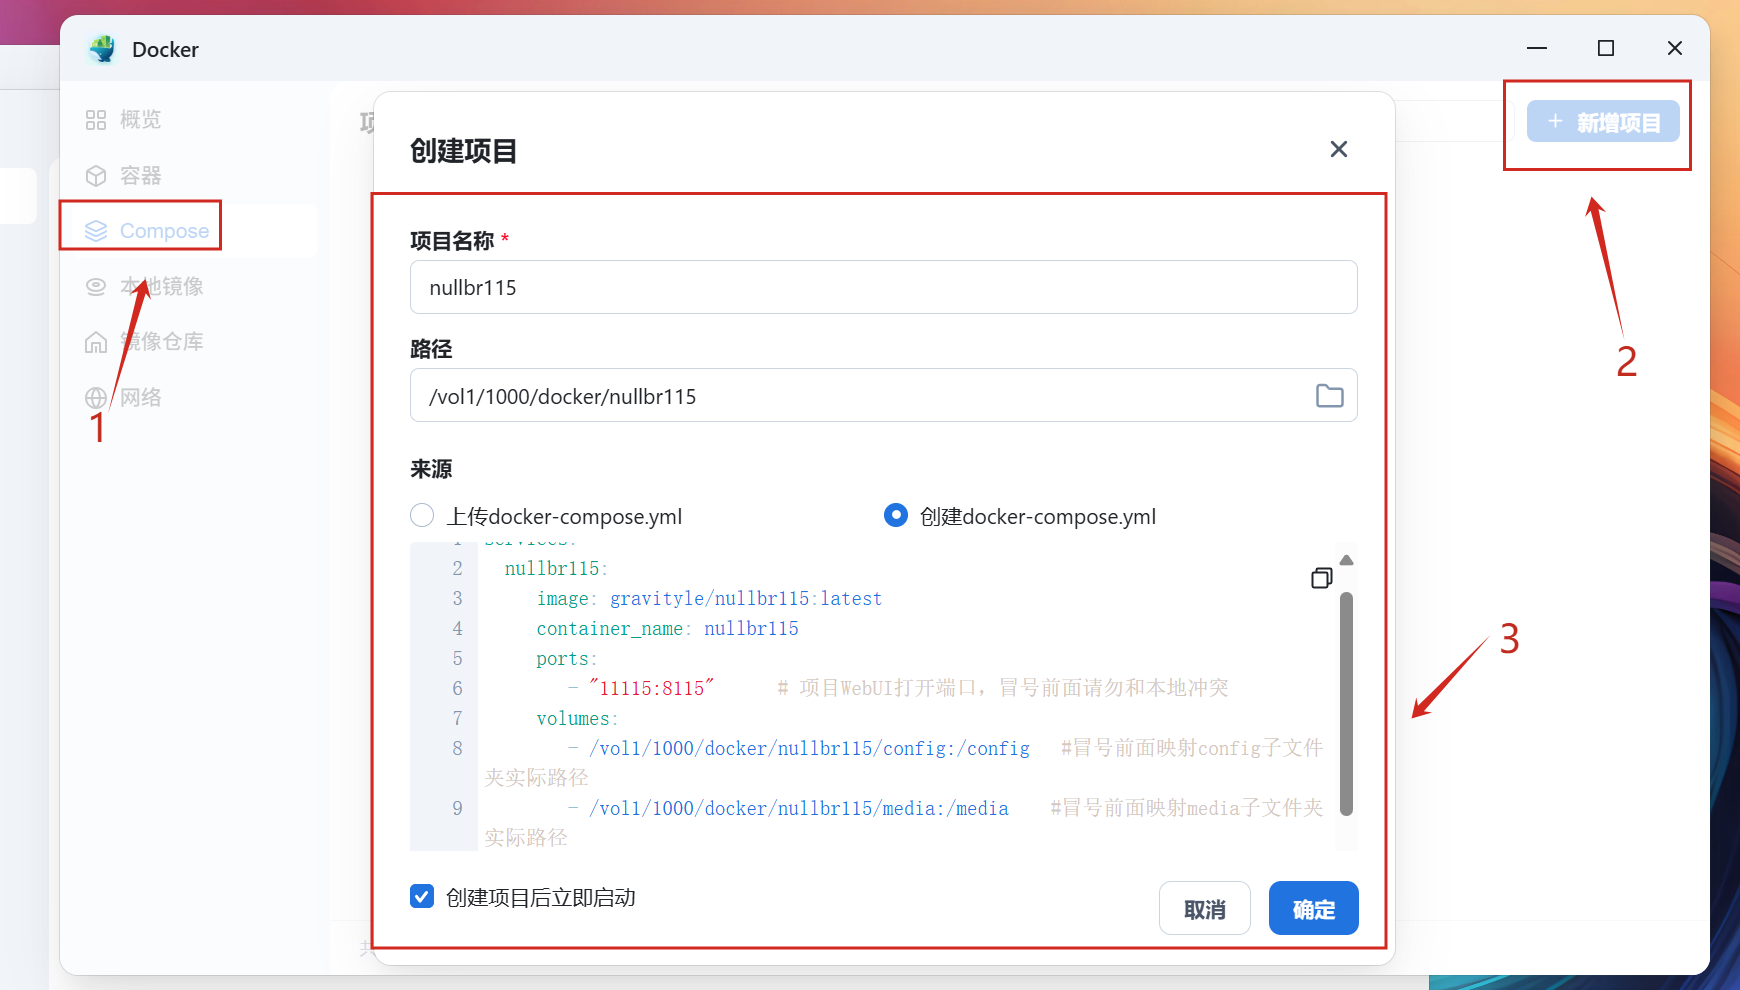The width and height of the screenshot is (1740, 990).
Task: Copy compose code with the copy icon
Action: (1321, 578)
